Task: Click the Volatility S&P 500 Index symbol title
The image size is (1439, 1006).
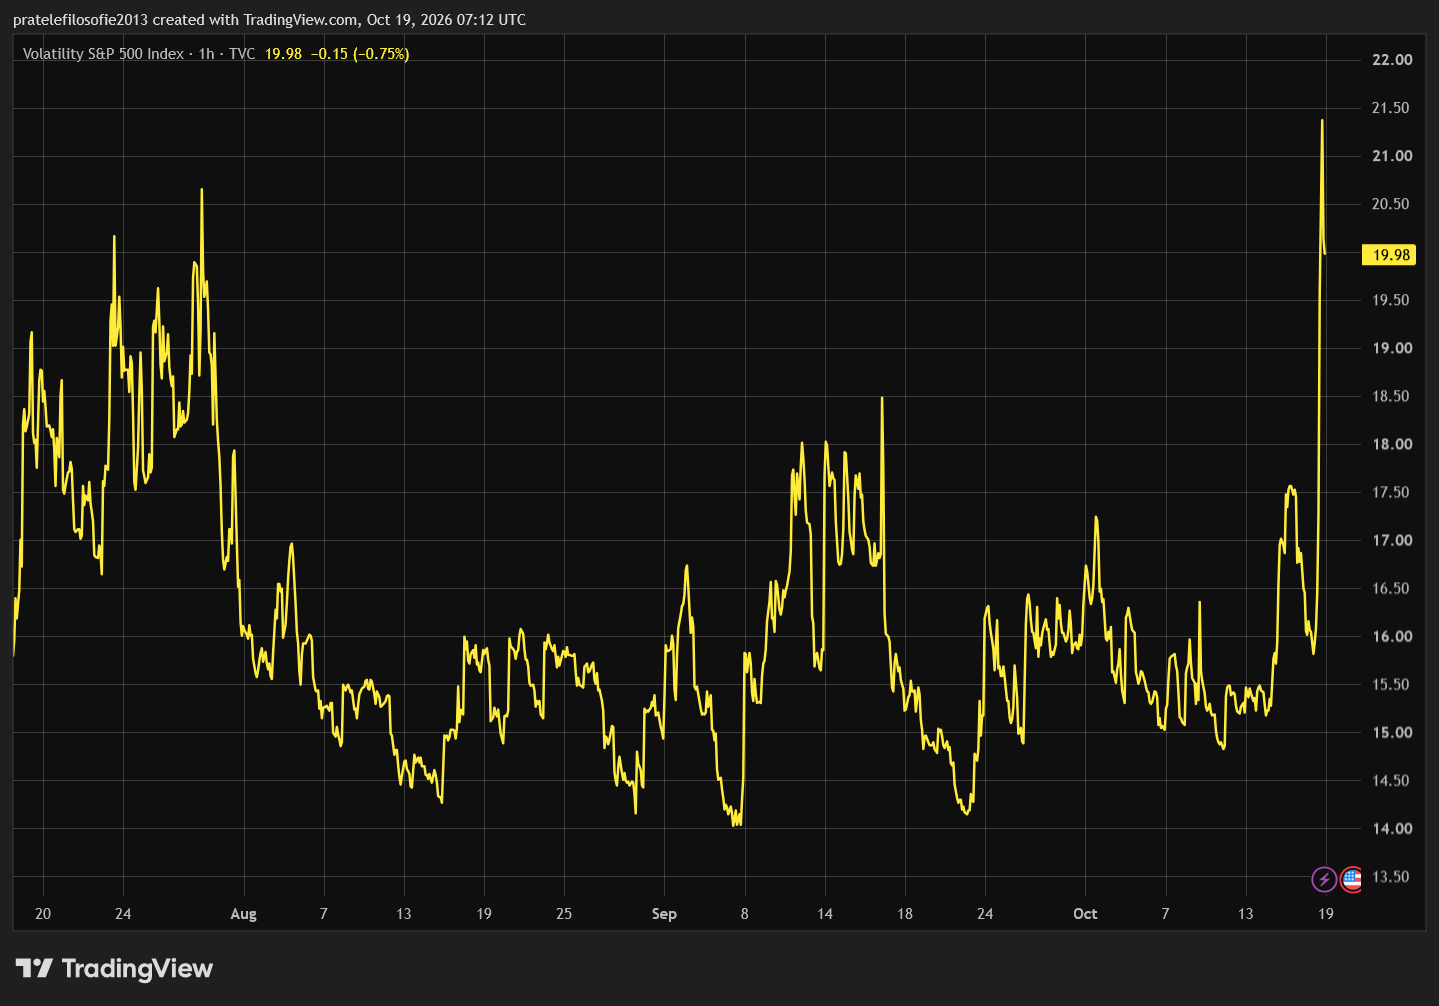Action: tap(103, 54)
